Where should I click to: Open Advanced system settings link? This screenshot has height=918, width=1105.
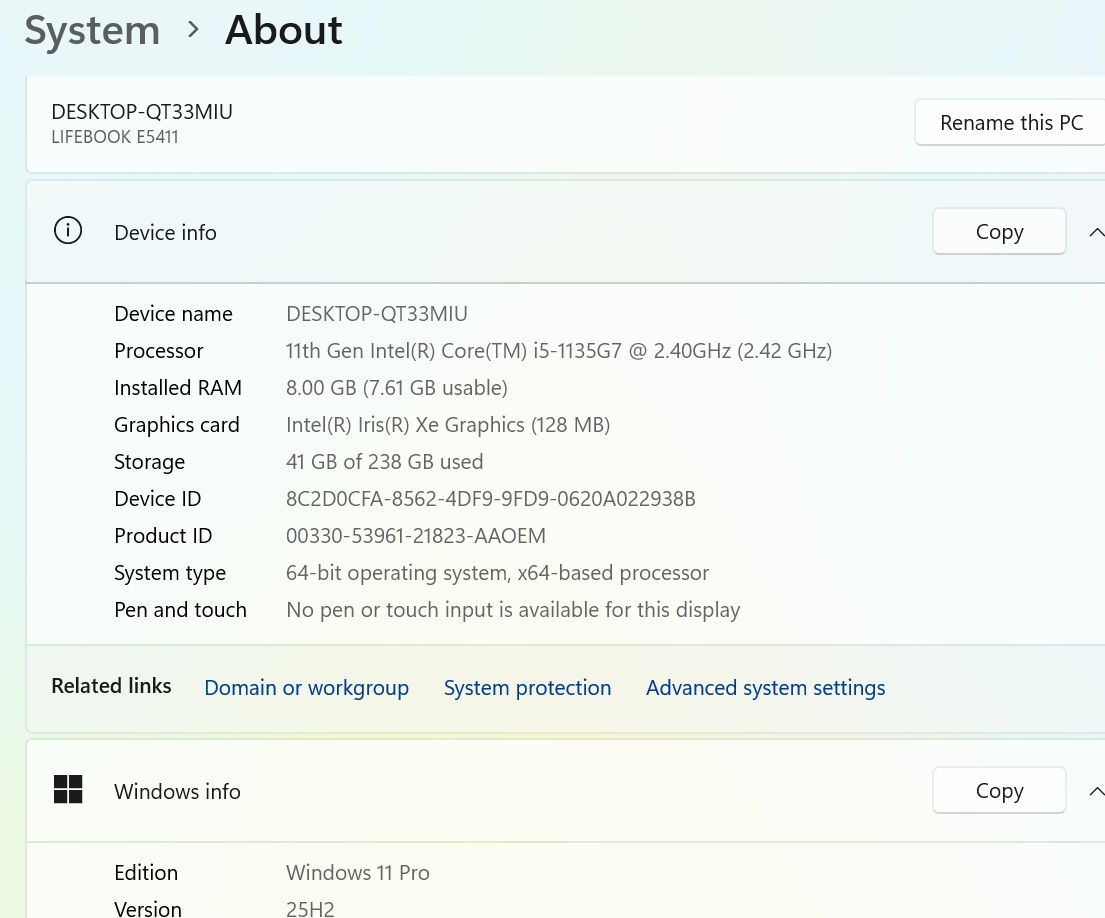pos(765,687)
